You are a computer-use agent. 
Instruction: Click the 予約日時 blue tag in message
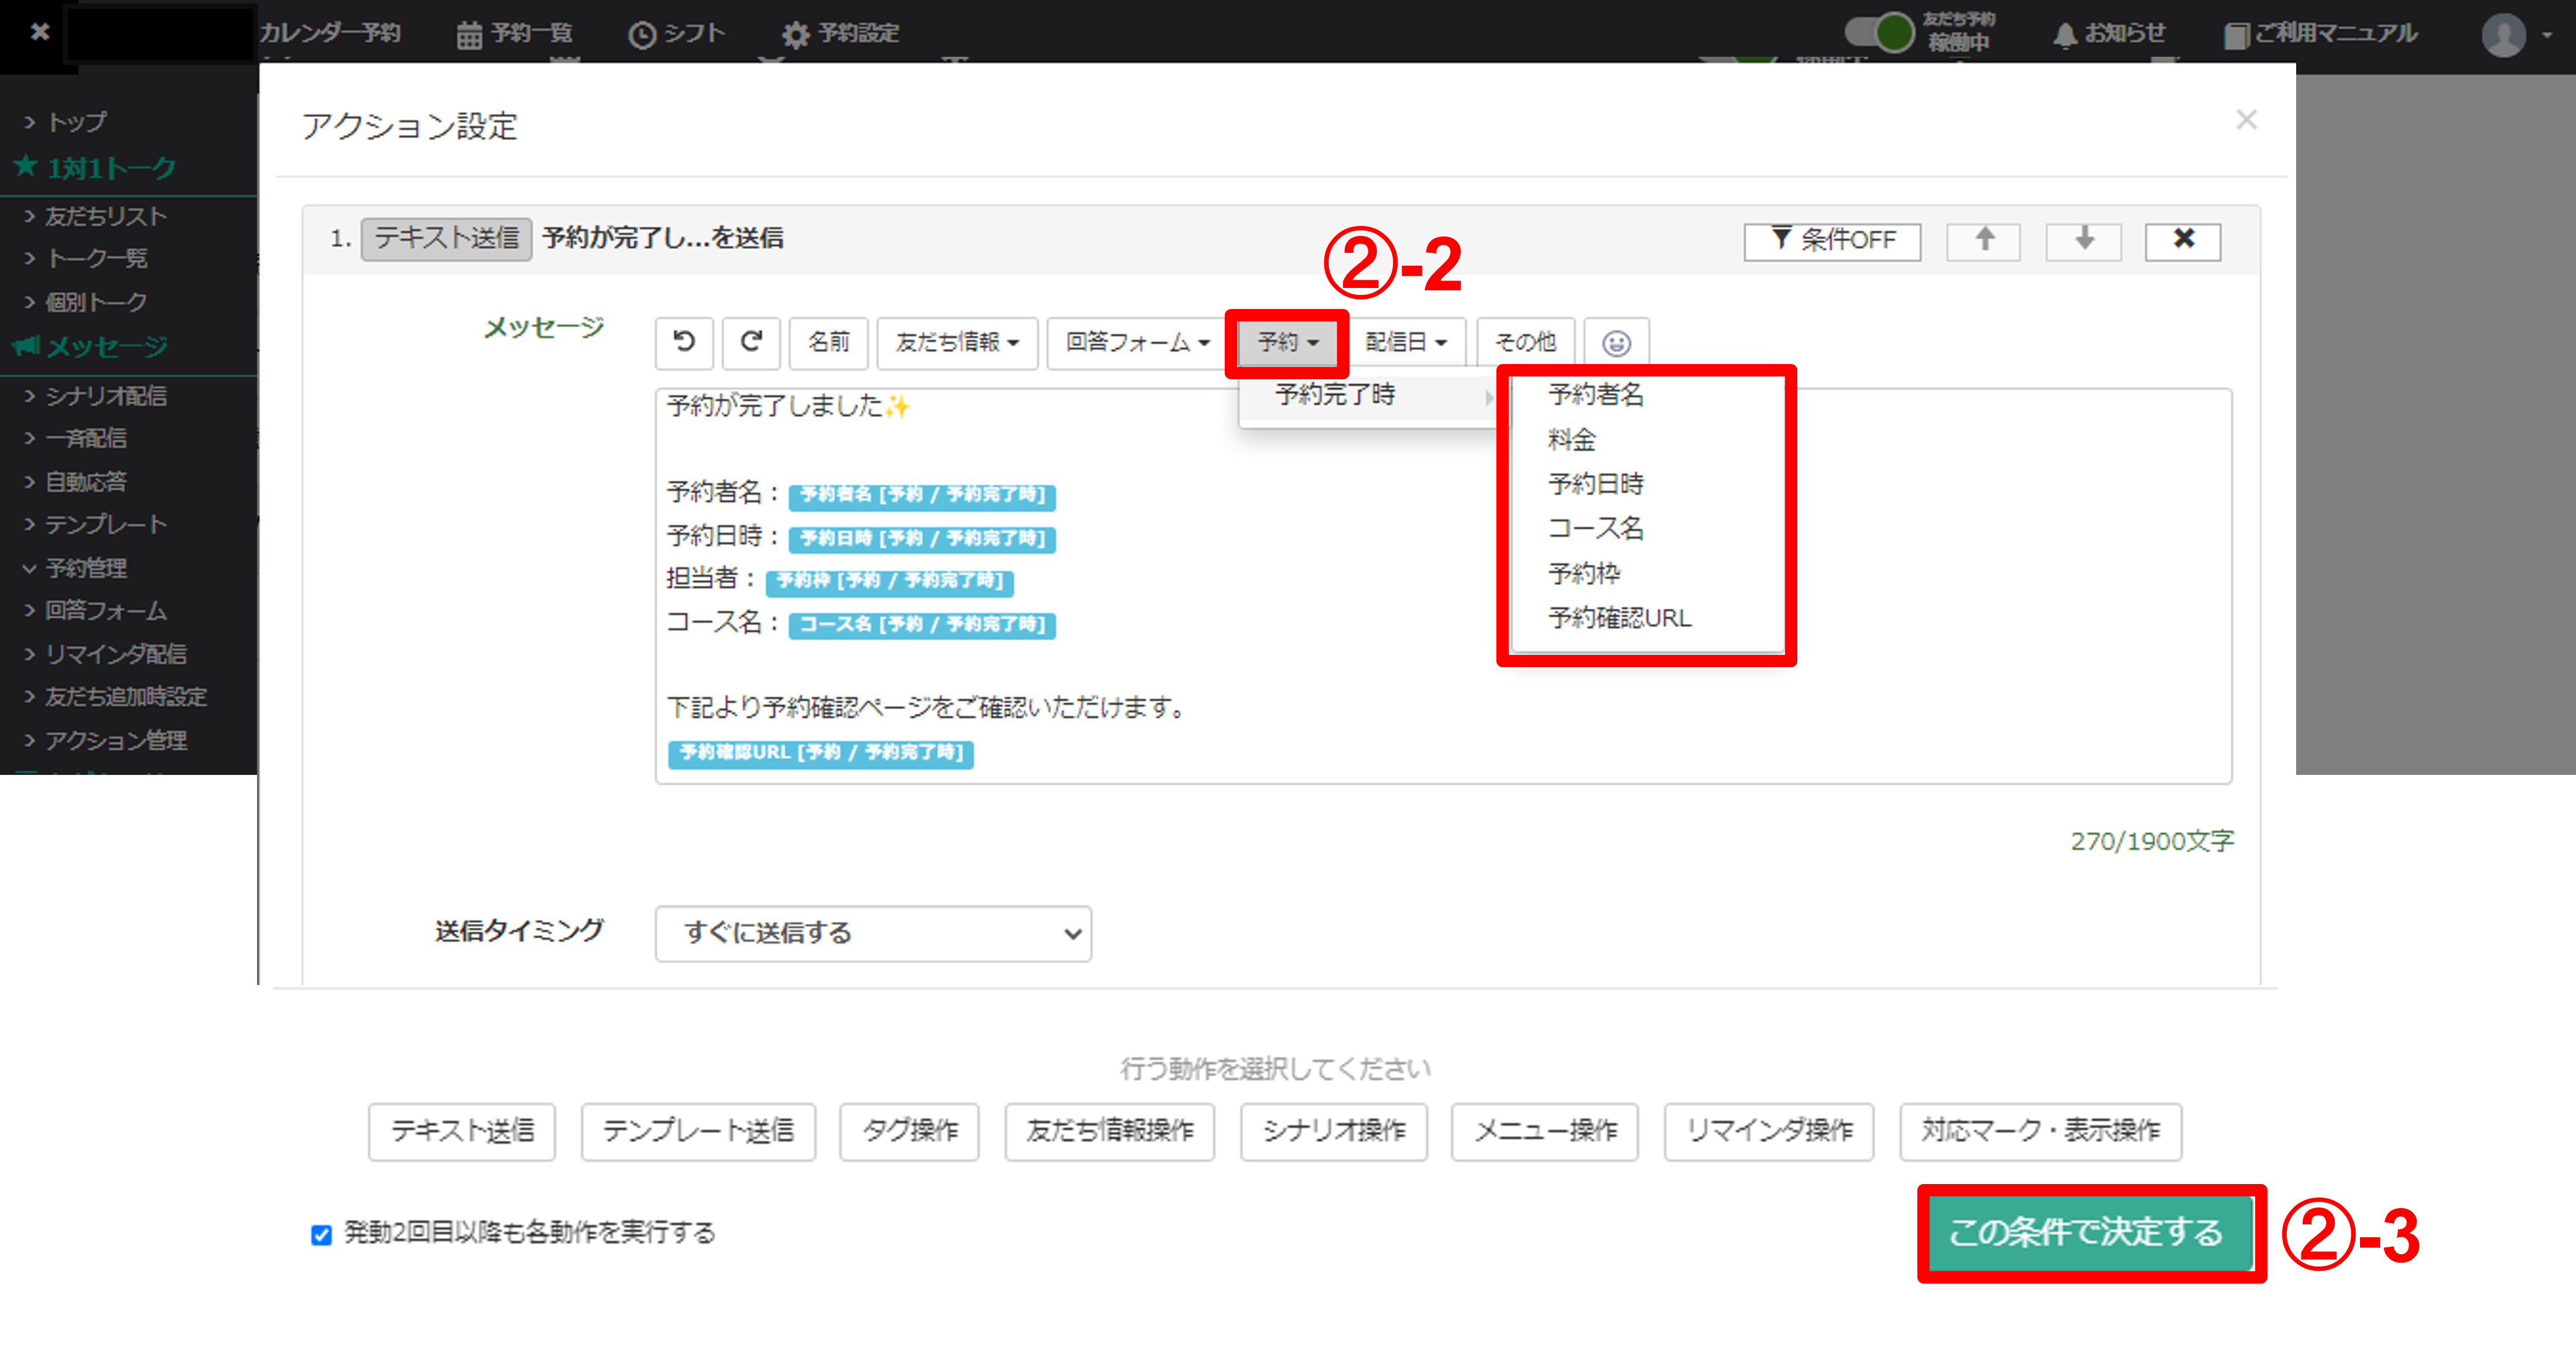coord(922,539)
